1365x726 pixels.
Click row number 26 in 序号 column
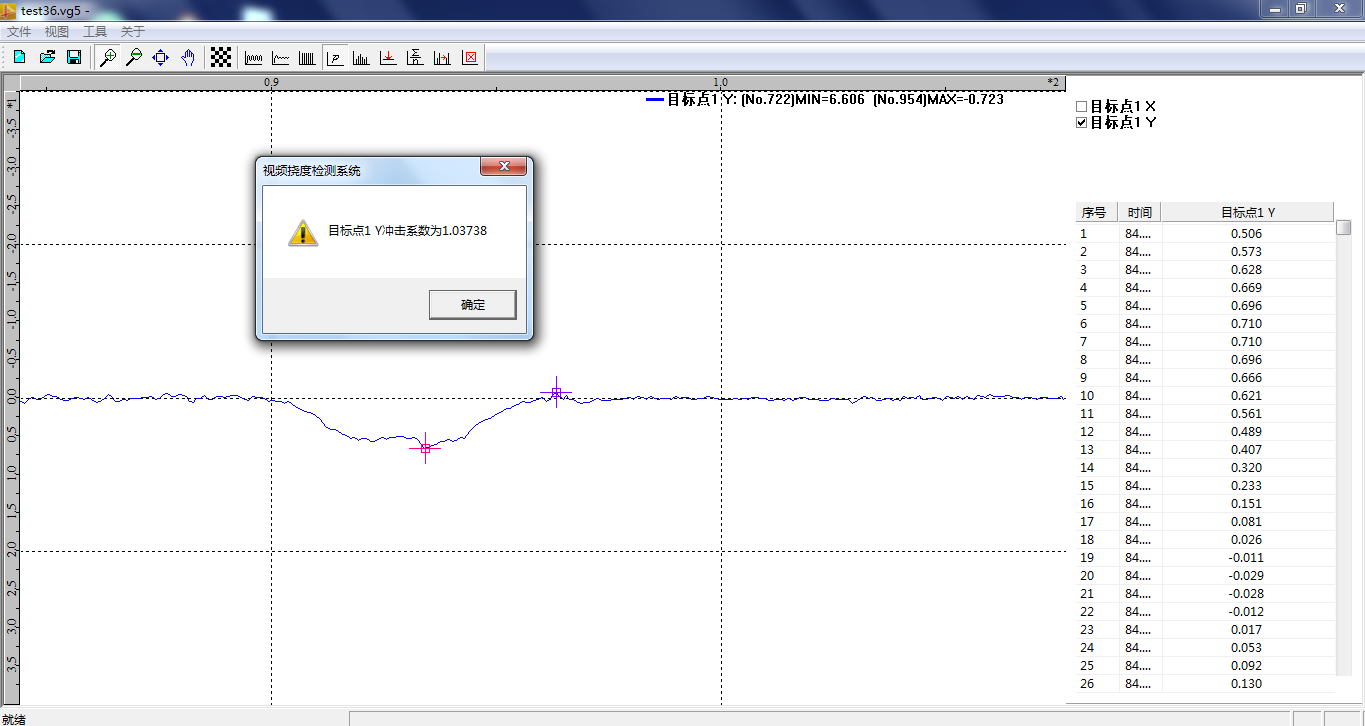(1087, 684)
